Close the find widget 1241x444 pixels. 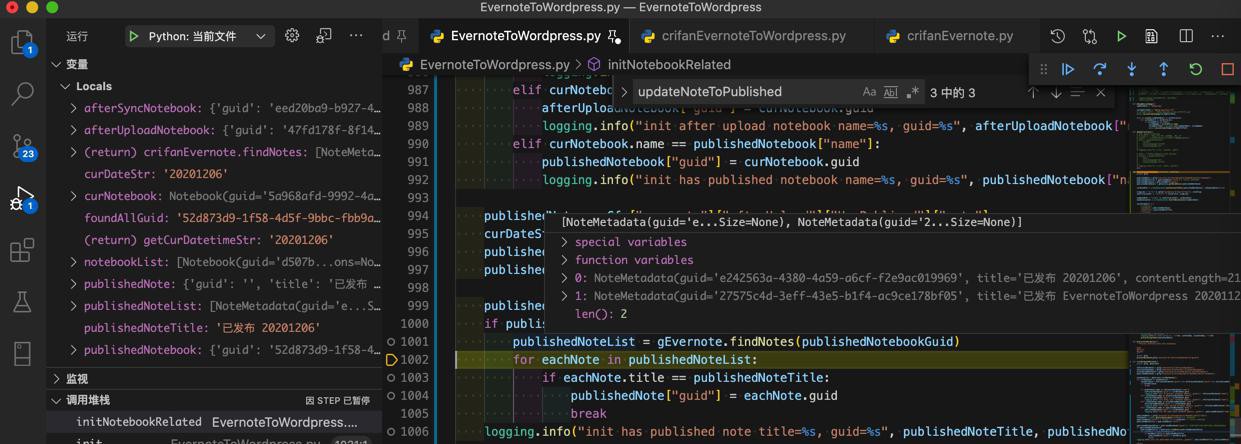click(1101, 92)
